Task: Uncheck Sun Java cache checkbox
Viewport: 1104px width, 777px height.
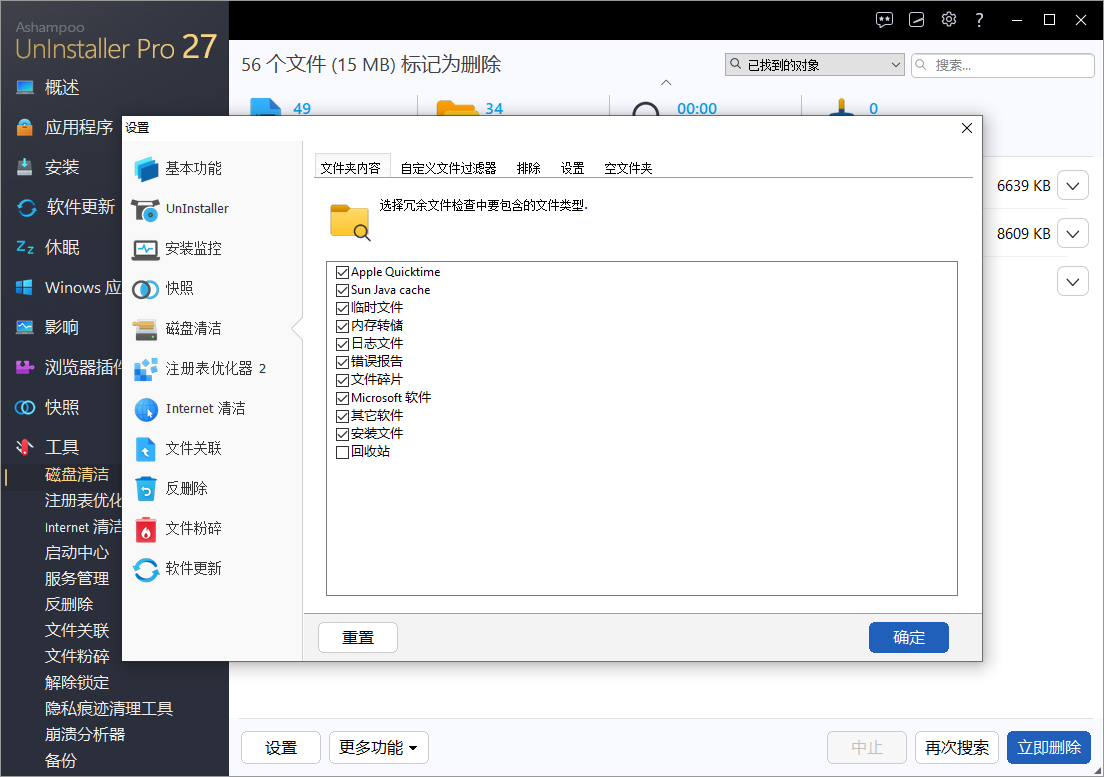Action: [342, 290]
